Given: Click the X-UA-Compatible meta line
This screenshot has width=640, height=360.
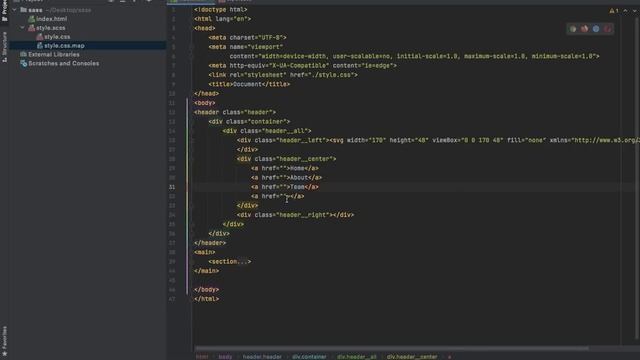Looking at the screenshot, I should point(302,65).
